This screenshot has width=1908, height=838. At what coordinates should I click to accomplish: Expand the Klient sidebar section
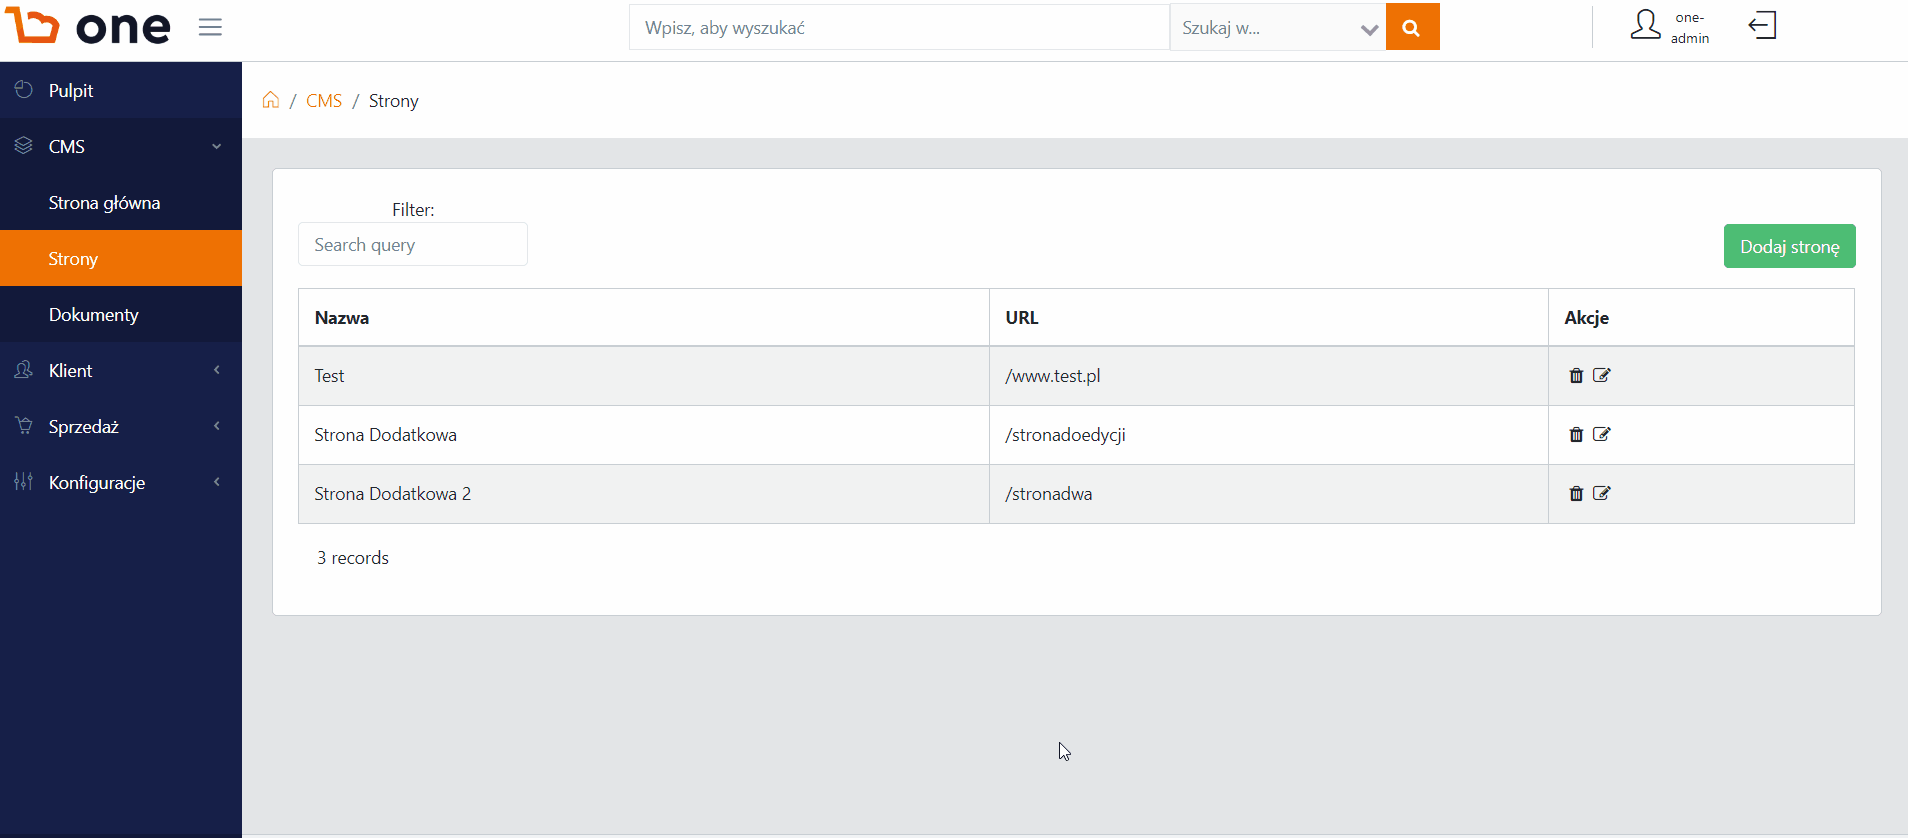(121, 370)
